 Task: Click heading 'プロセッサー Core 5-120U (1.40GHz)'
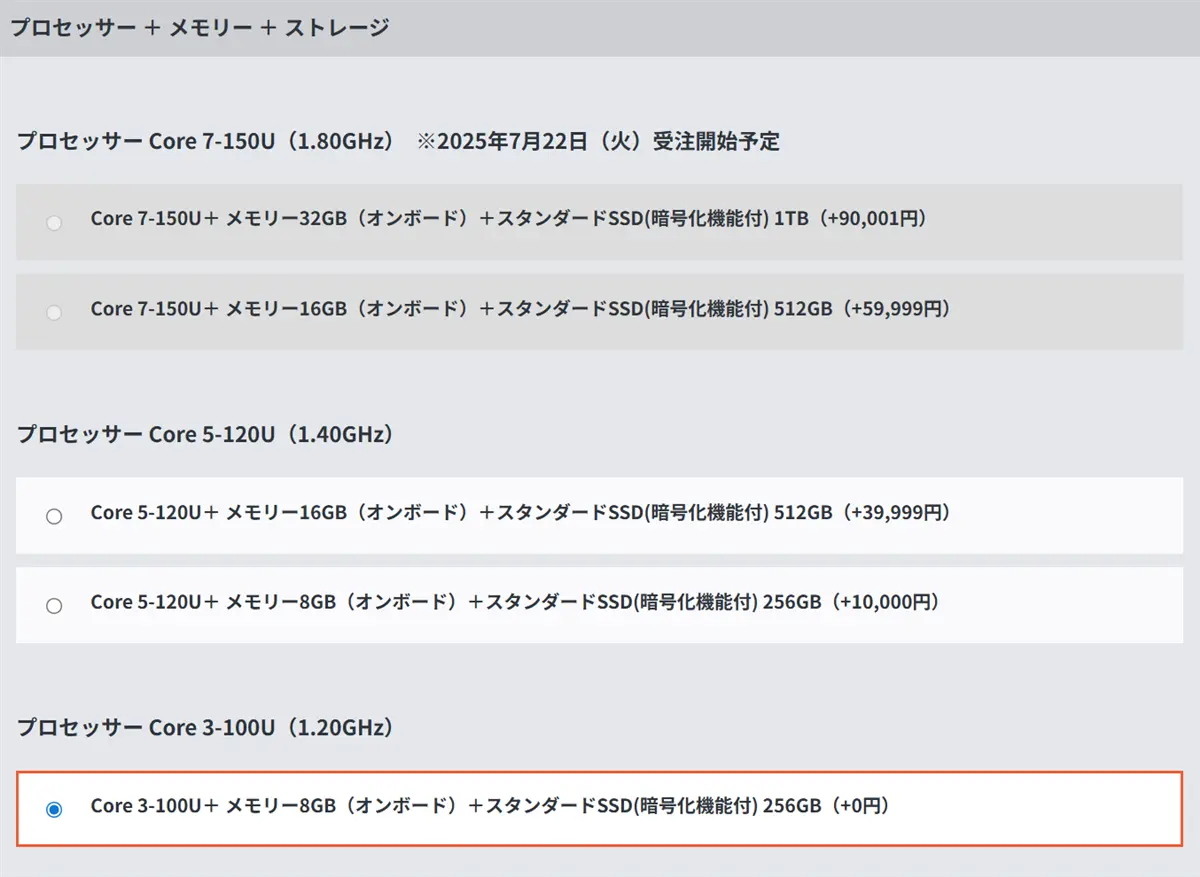pos(205,434)
